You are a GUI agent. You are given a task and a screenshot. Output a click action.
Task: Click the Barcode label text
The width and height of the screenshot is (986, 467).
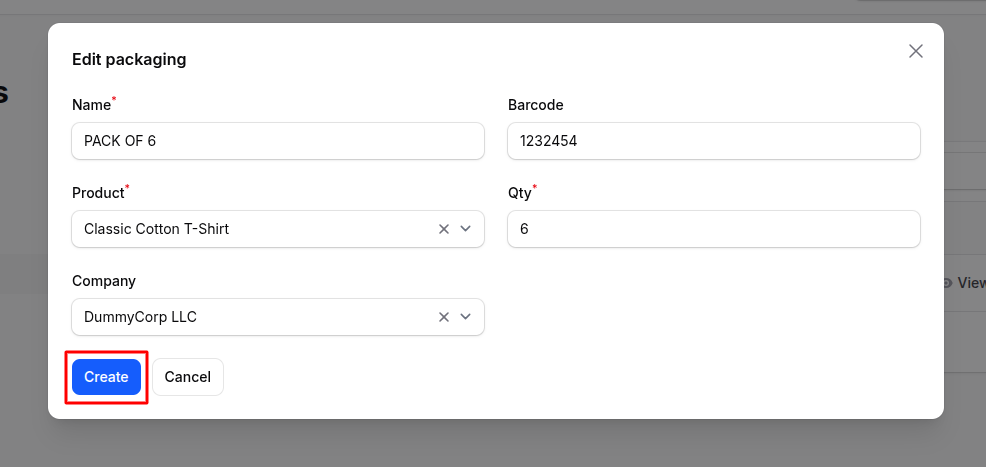[x=535, y=105]
